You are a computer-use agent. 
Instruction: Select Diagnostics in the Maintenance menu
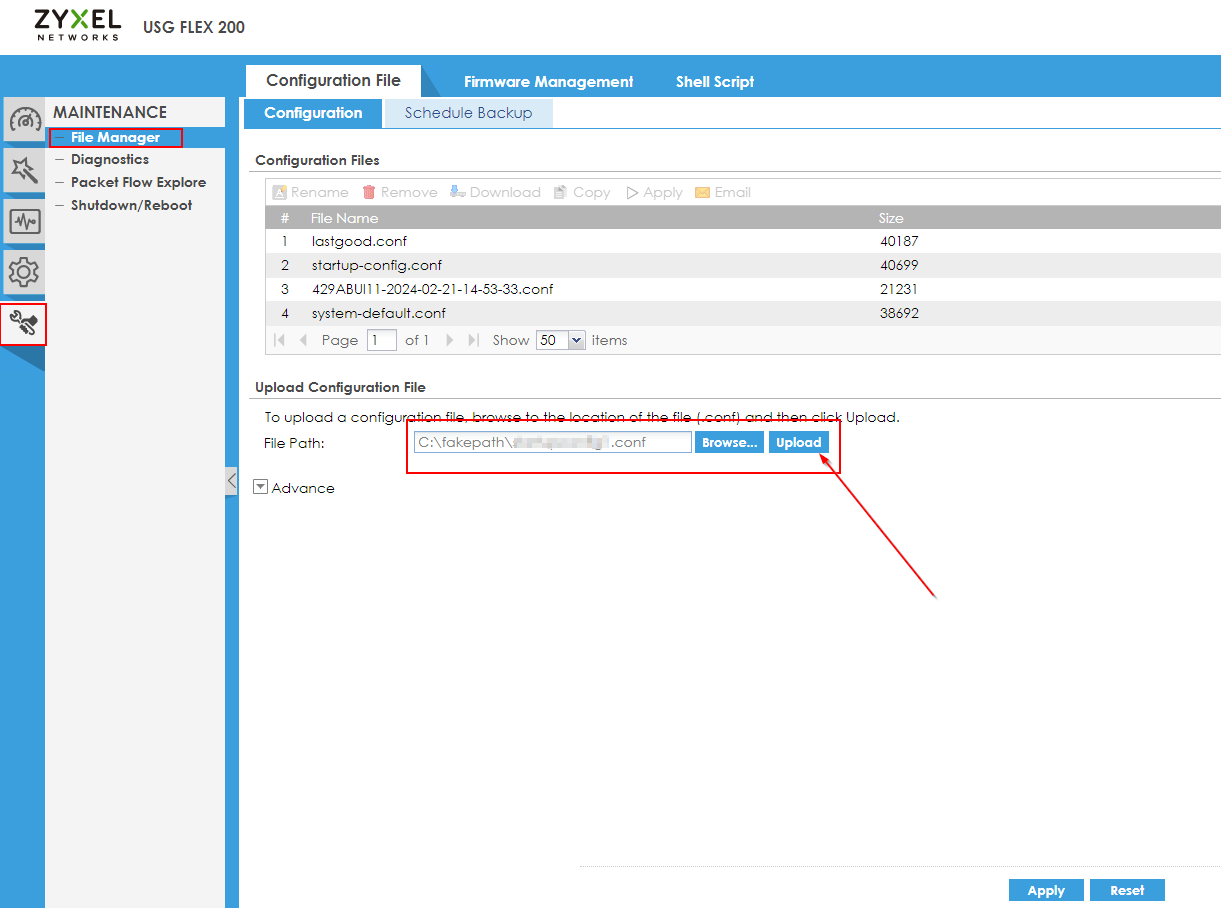110,159
